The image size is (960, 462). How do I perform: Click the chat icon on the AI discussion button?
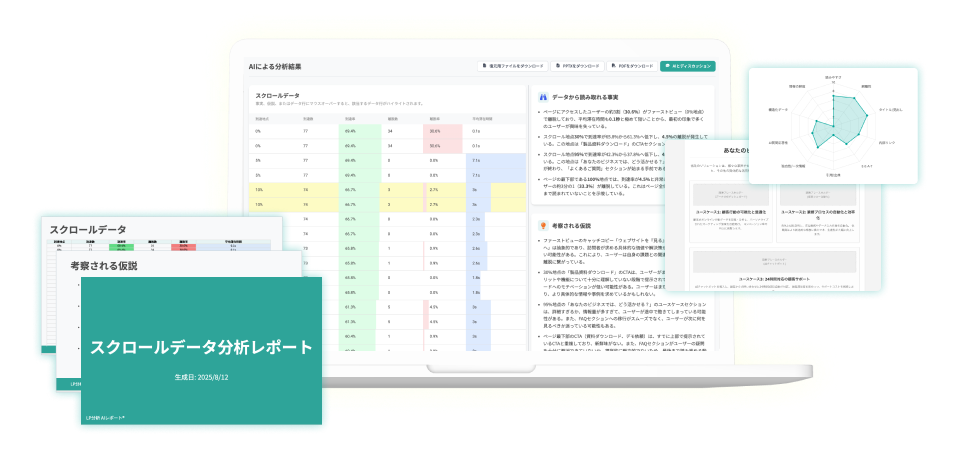[669, 66]
